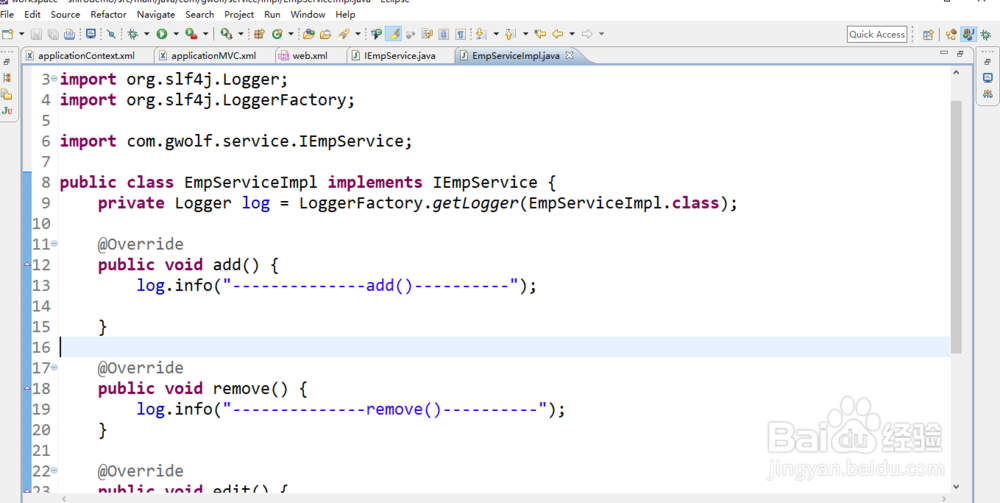Open the Window menu
Viewport: 1000px width, 503px height.
coord(307,14)
